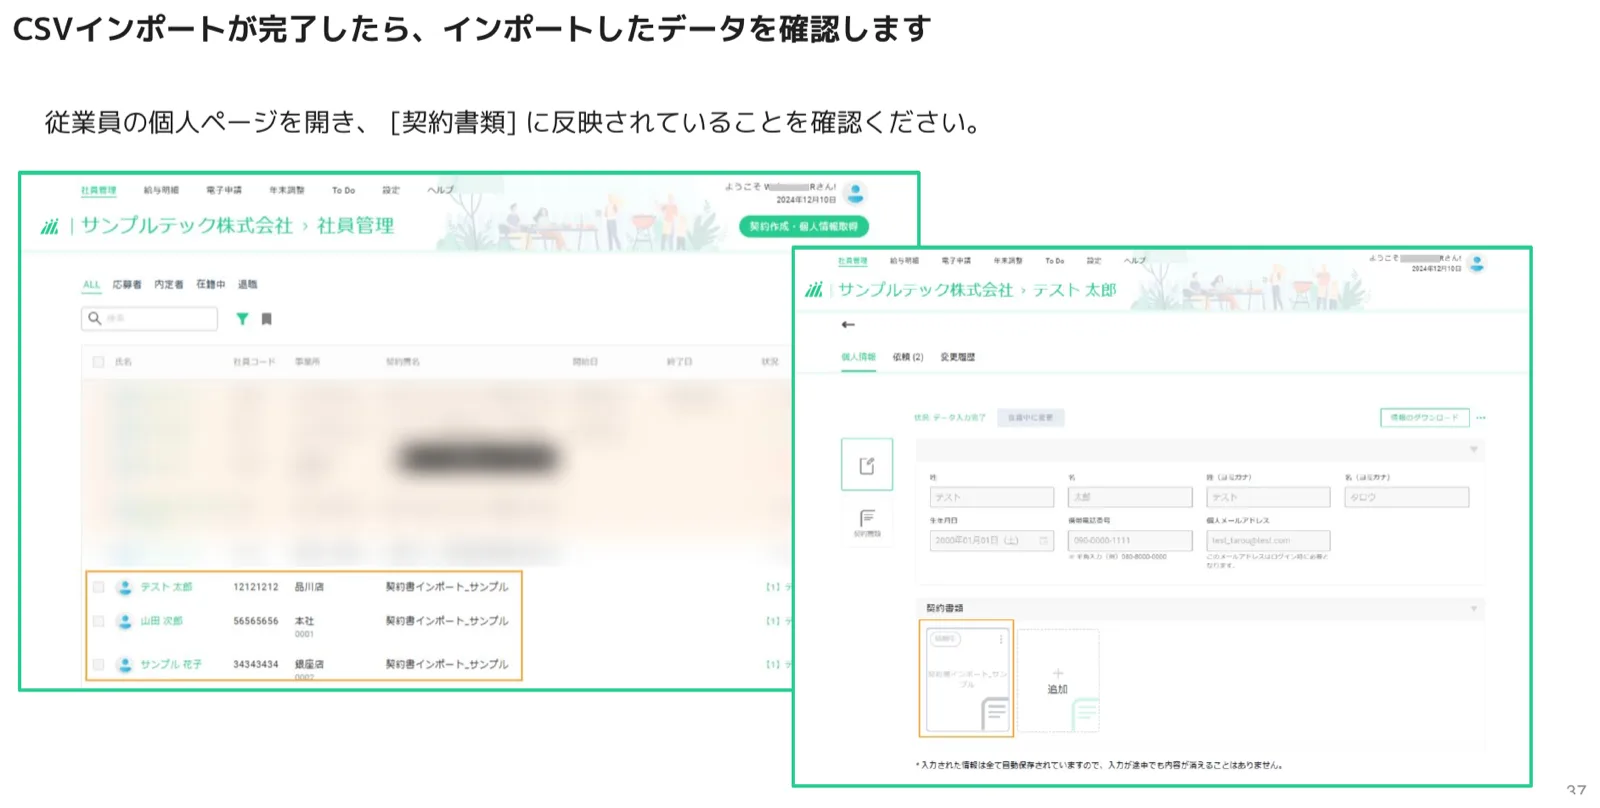The image size is (1600, 808).
Task: Click the avatar icon in サンプル 花子's row
Action: tap(125, 664)
